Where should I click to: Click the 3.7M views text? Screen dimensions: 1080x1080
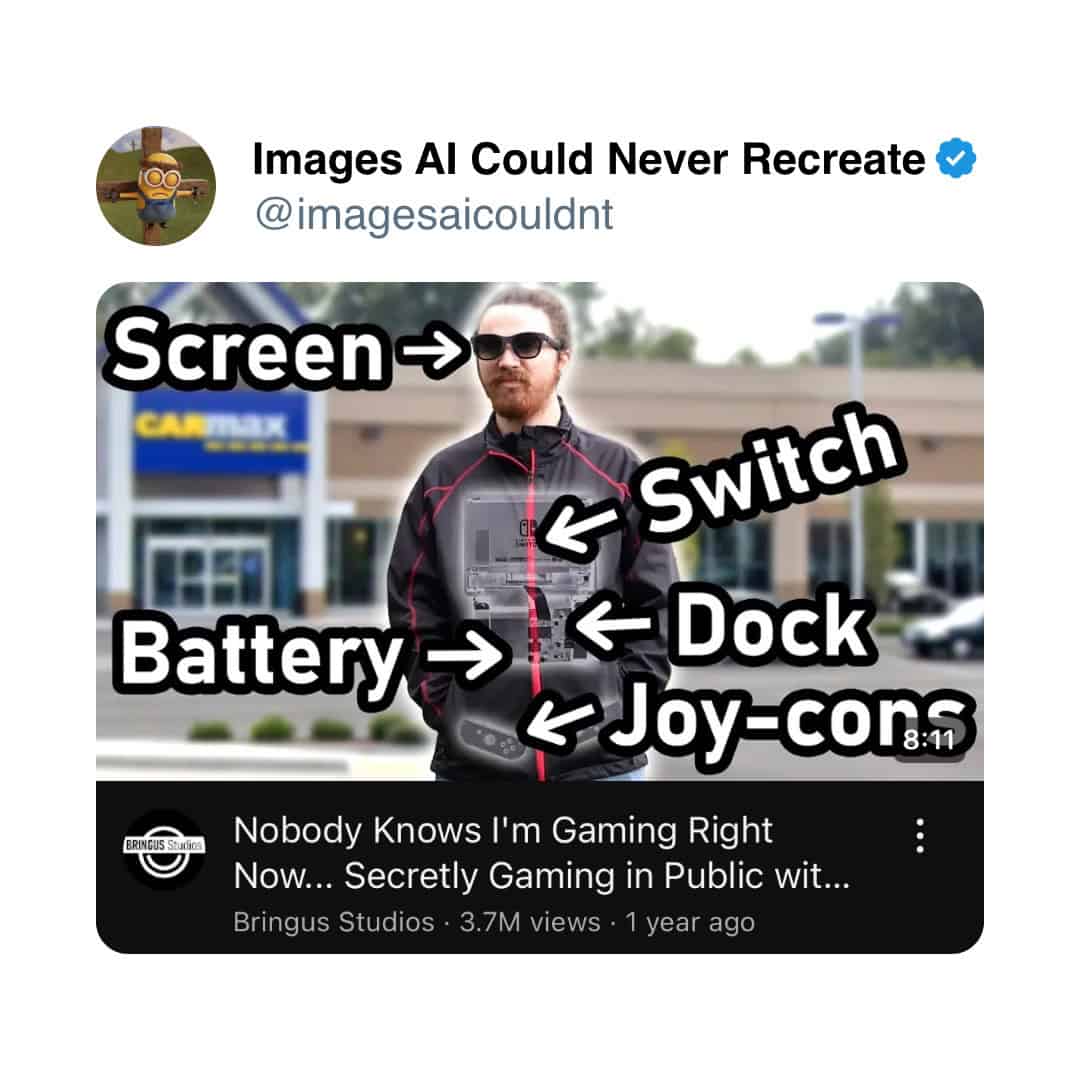click(530, 922)
